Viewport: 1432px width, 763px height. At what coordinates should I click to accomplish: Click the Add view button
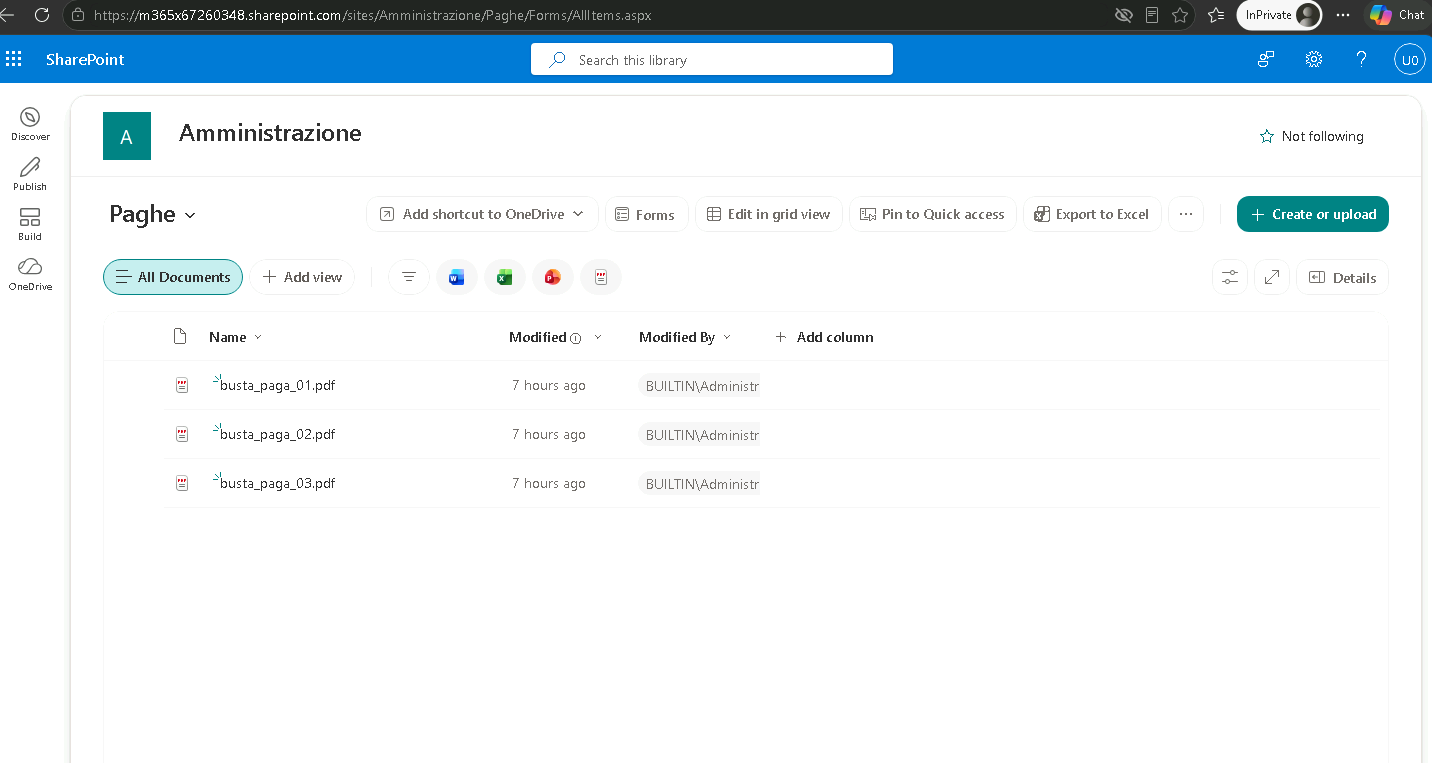pyautogui.click(x=302, y=277)
